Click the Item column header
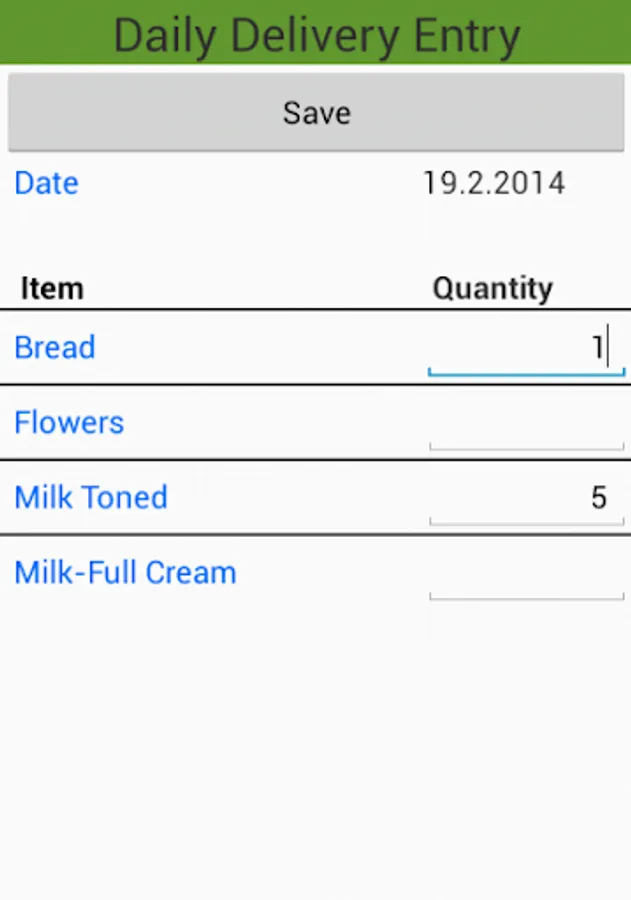 tap(52, 289)
